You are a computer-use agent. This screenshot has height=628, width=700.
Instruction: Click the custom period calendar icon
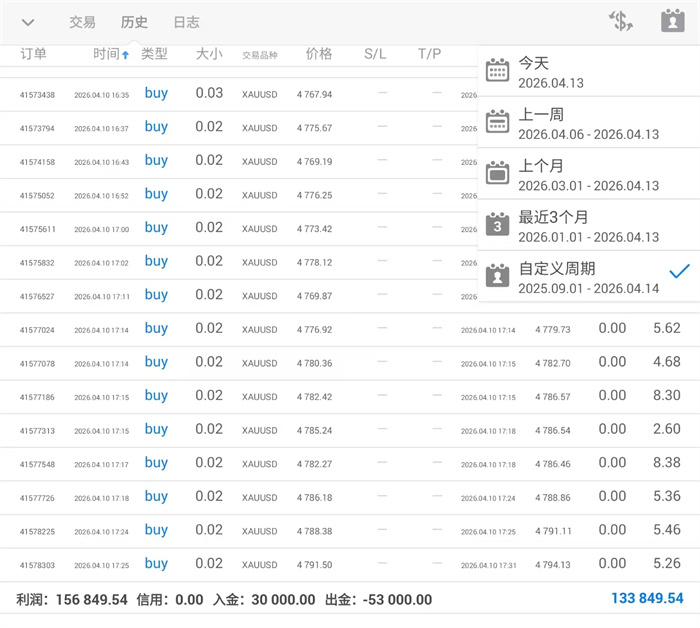497,277
